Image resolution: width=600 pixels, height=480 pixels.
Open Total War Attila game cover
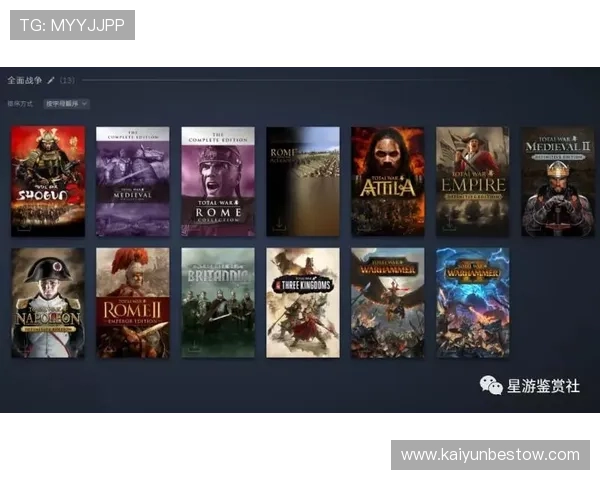pyautogui.click(x=387, y=181)
